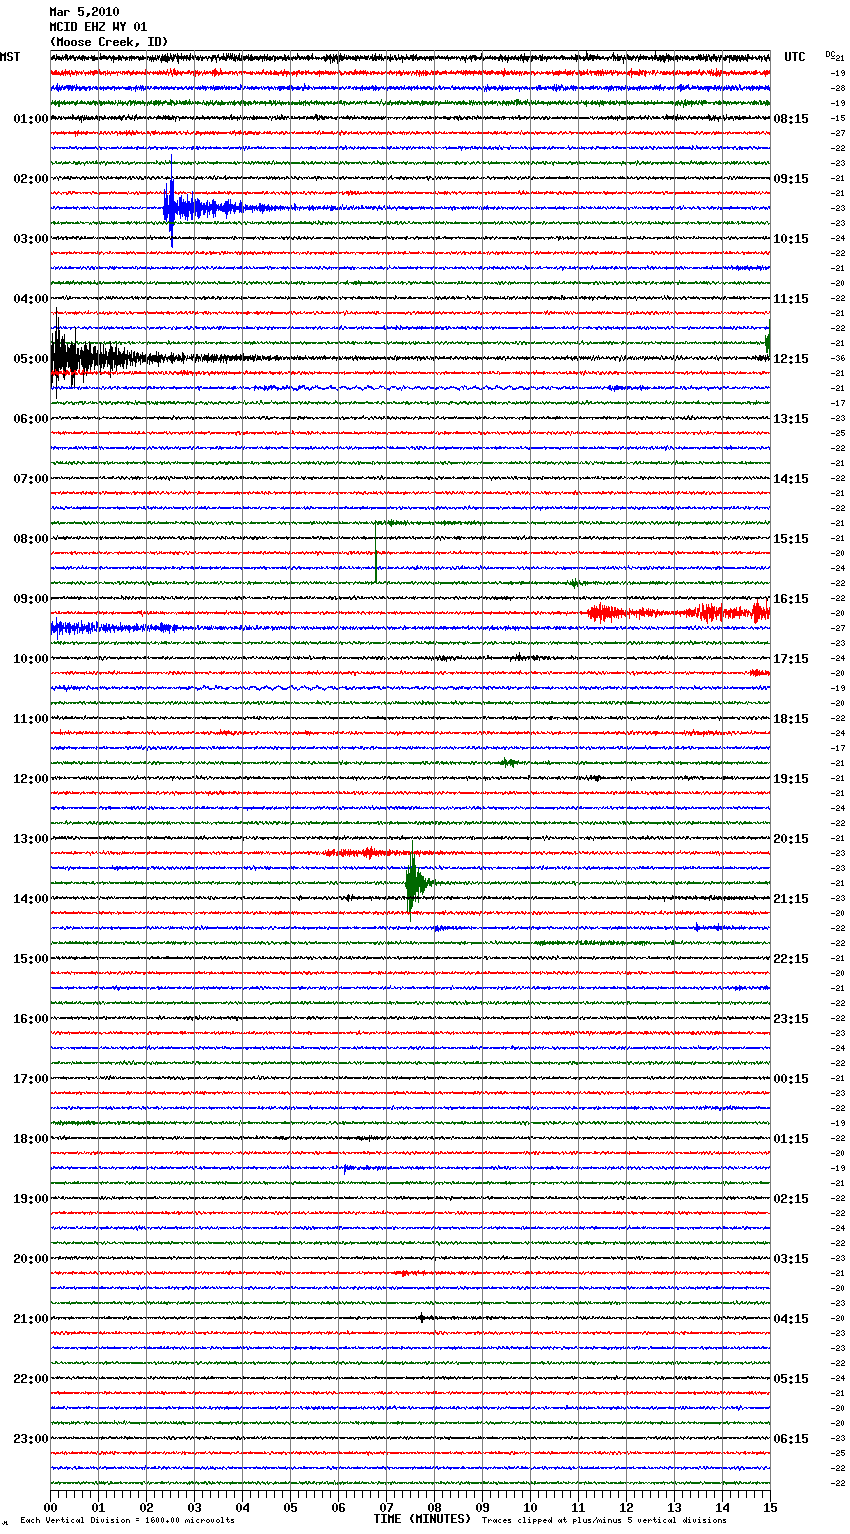Click the green seismic burst before 14:00
This screenshot has width=850, height=1534.
coord(418,882)
